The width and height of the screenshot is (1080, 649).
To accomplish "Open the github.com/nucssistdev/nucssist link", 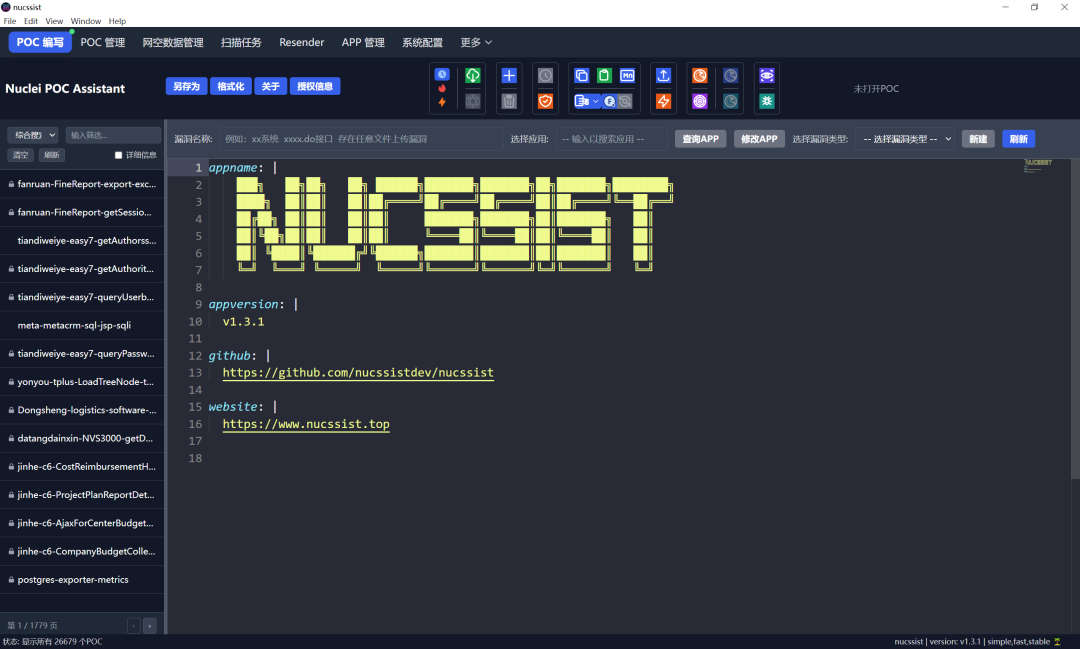I will click(x=358, y=373).
